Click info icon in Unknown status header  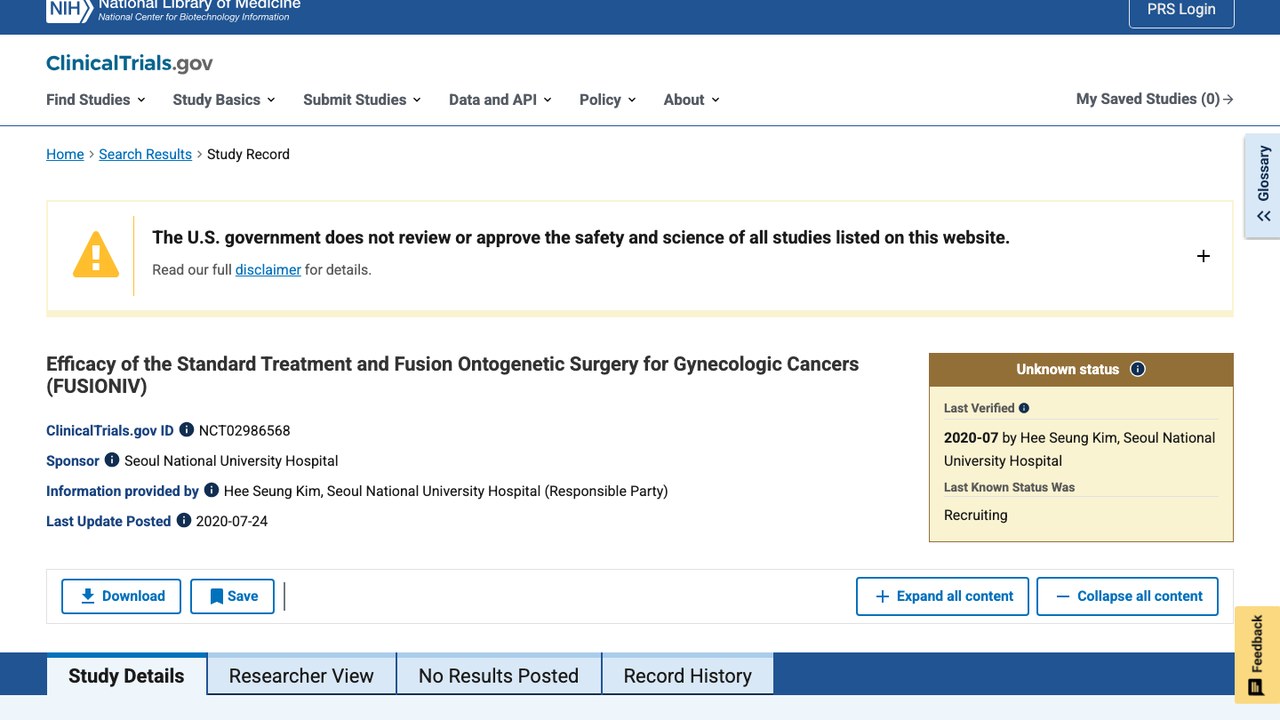tap(1138, 369)
